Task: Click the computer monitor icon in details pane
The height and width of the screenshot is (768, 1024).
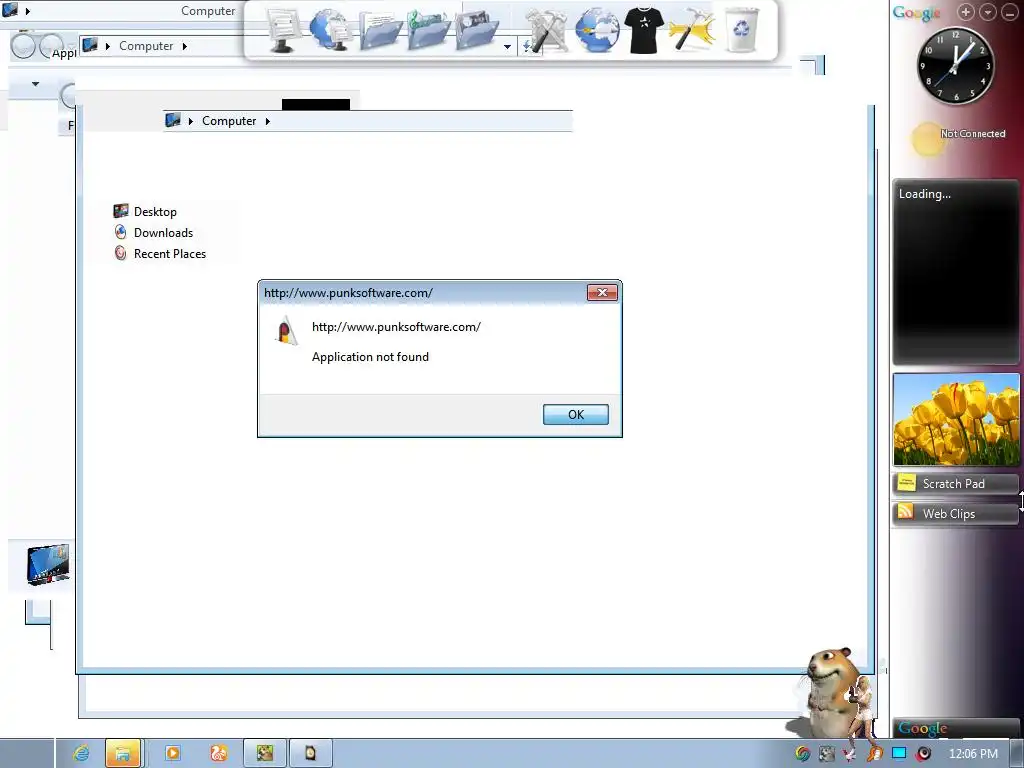Action: pos(48,564)
